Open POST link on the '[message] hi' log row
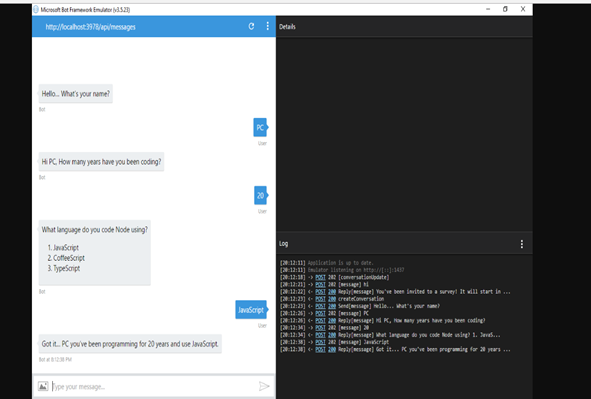The image size is (591, 399). (x=320, y=284)
